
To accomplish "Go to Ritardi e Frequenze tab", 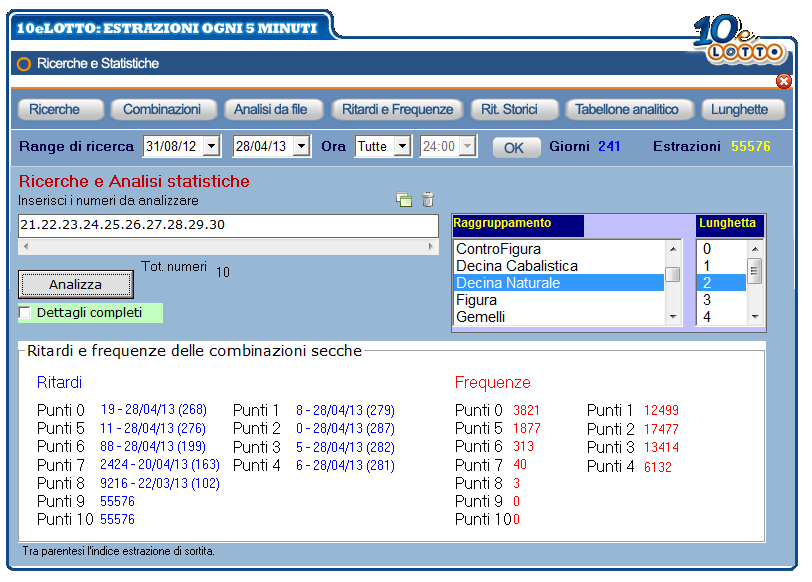I will [x=397, y=110].
